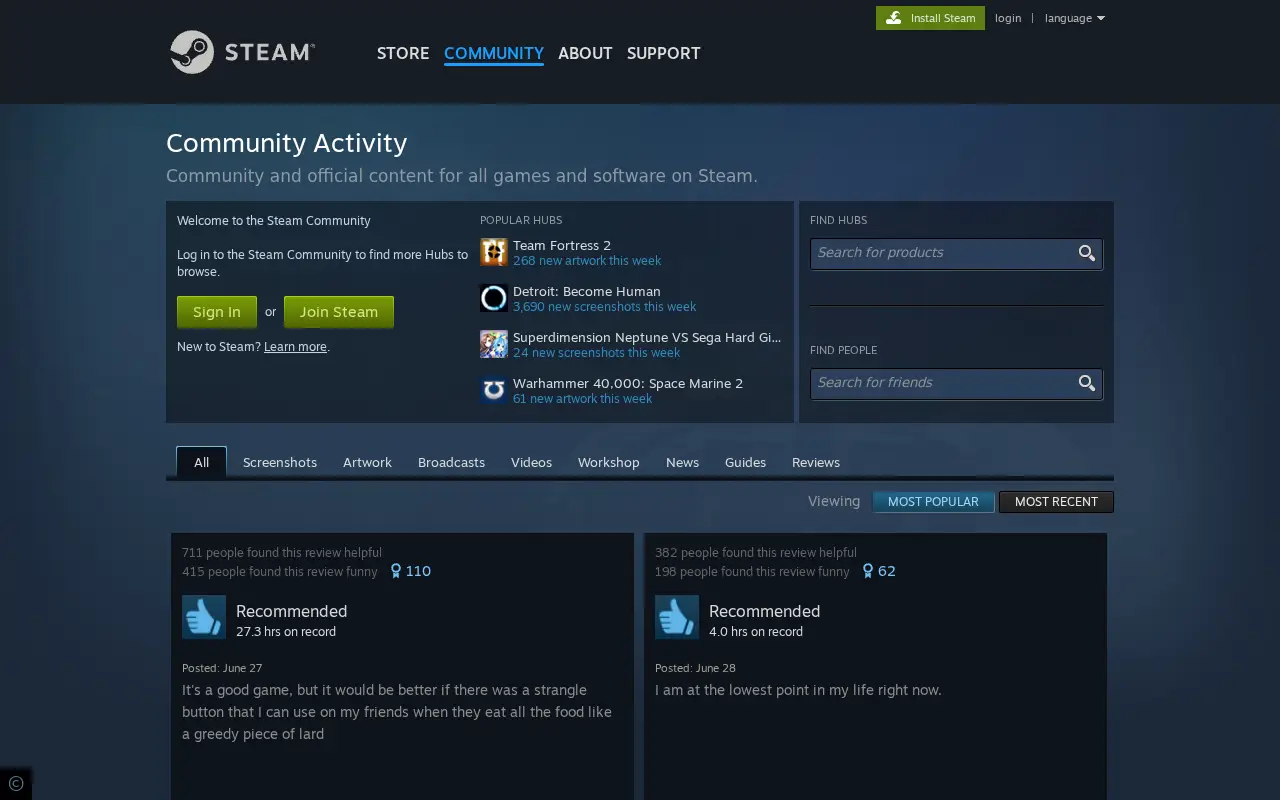Follow the Learn more link
The height and width of the screenshot is (800, 1280).
(295, 347)
